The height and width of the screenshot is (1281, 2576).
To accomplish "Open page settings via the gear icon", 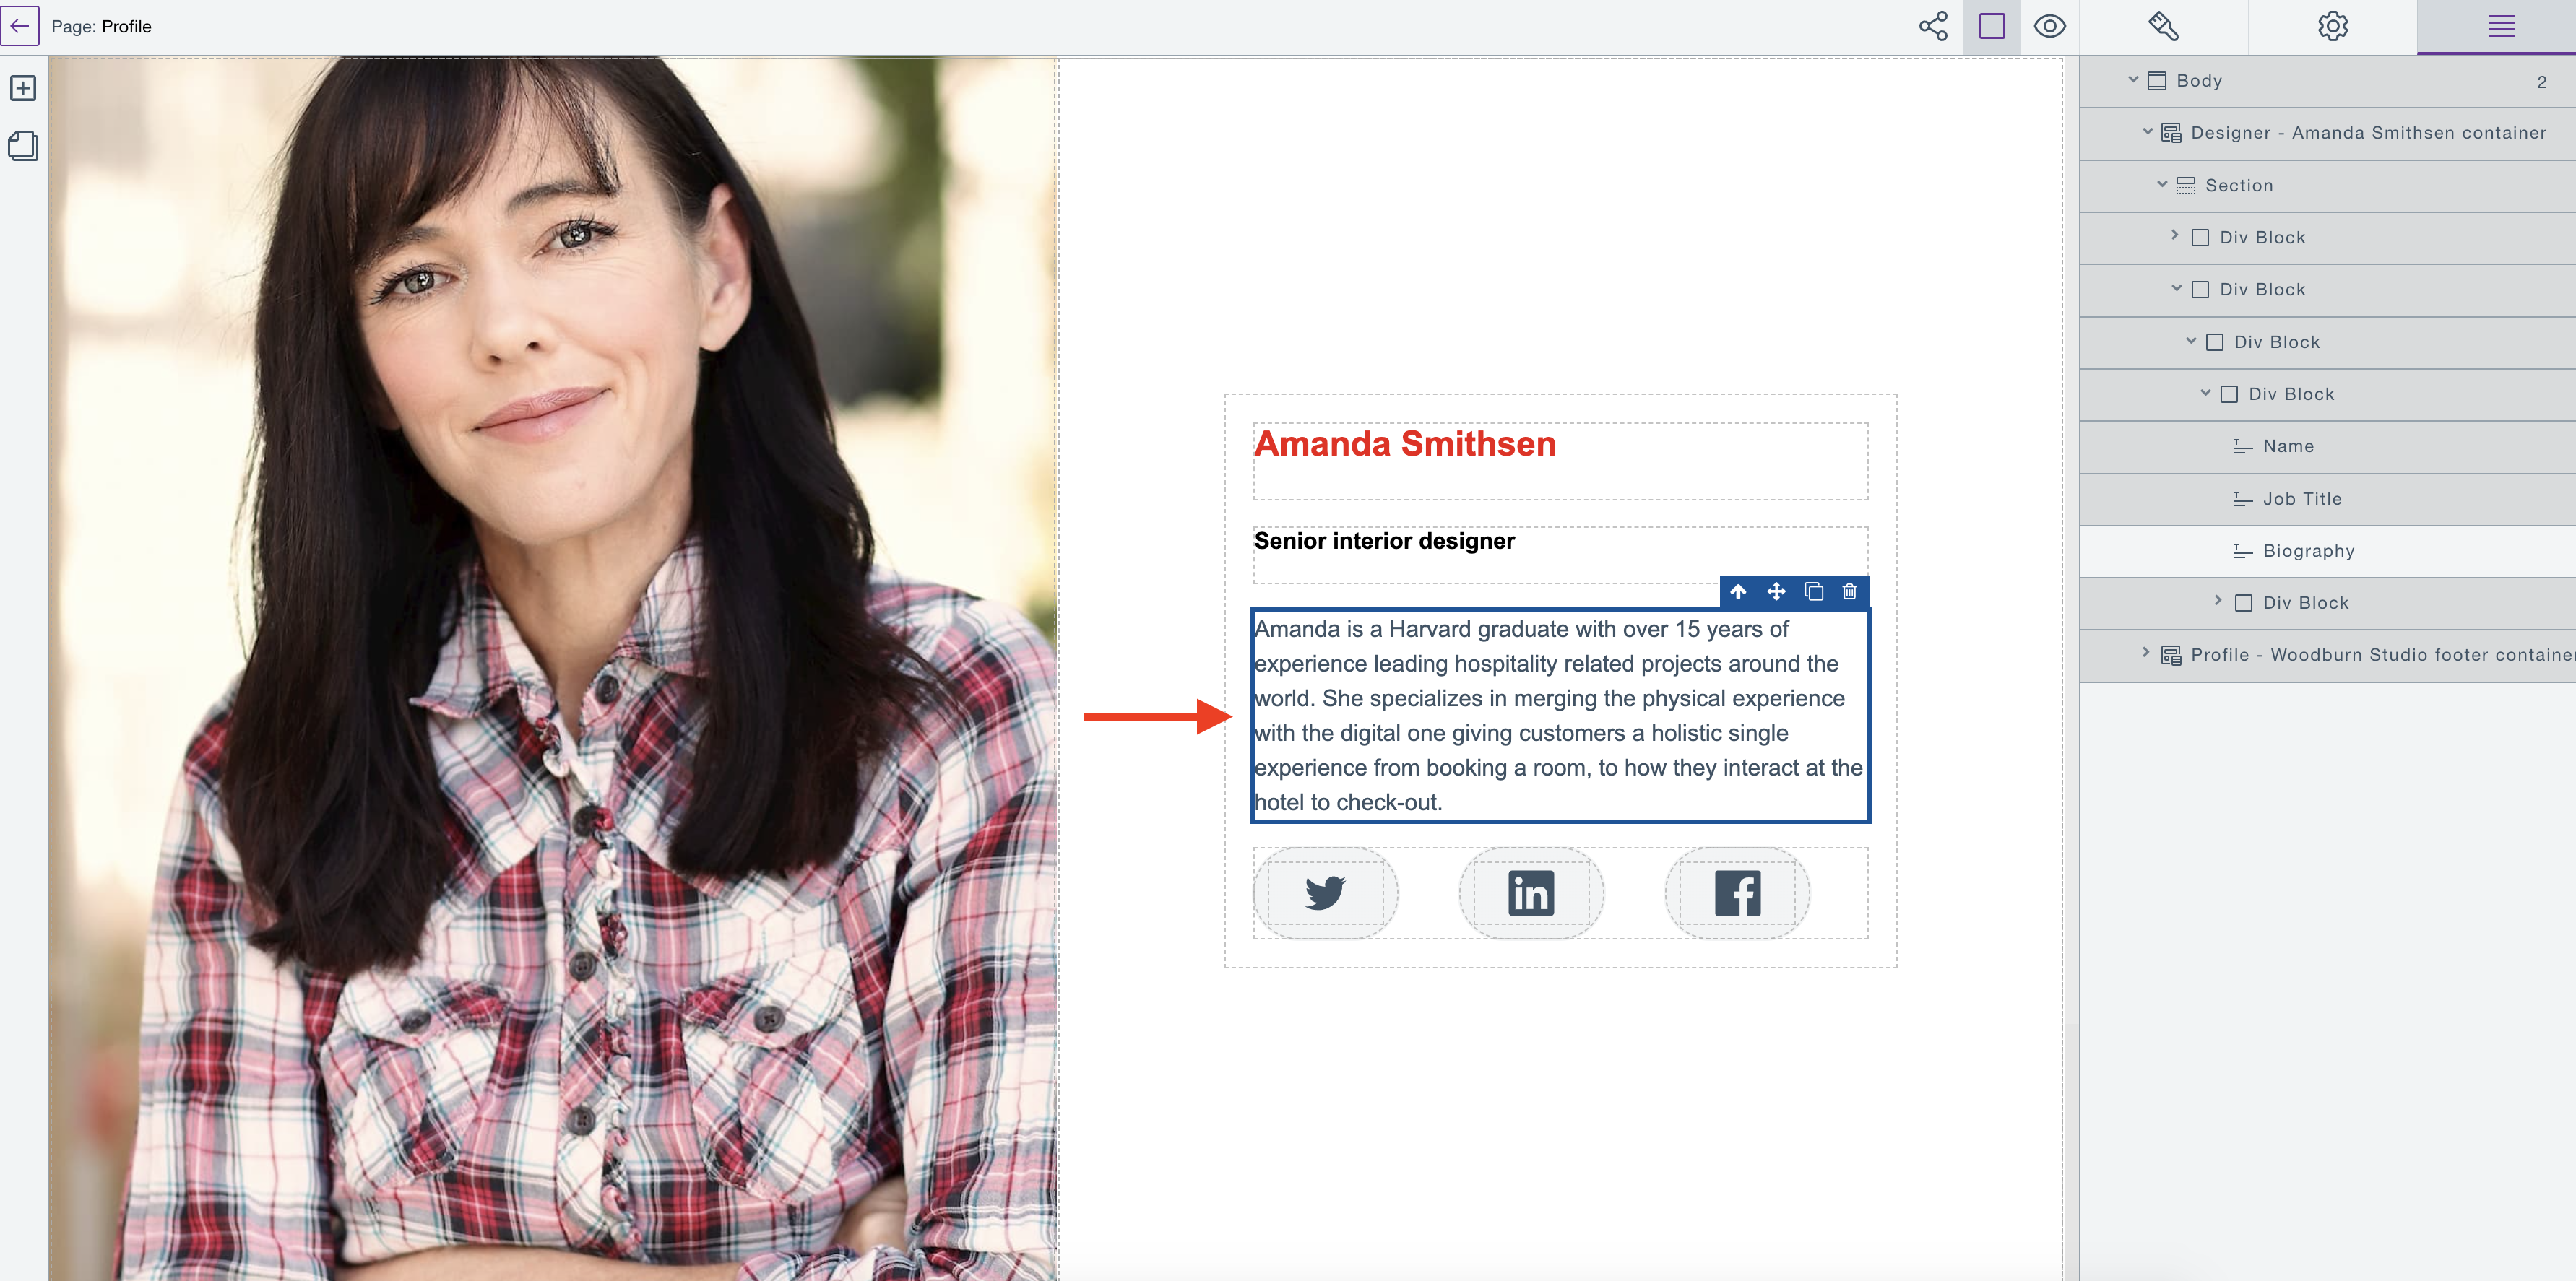I will pyautogui.click(x=2333, y=26).
